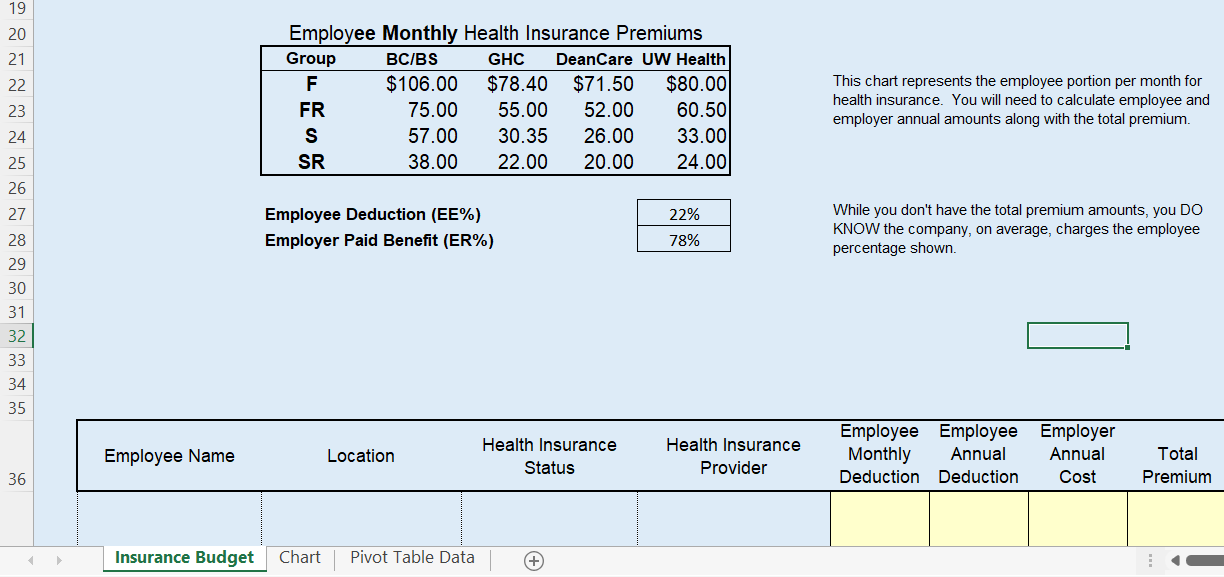Click the previous sheet navigation arrow
This screenshot has height=577, width=1224.
[x=28, y=561]
